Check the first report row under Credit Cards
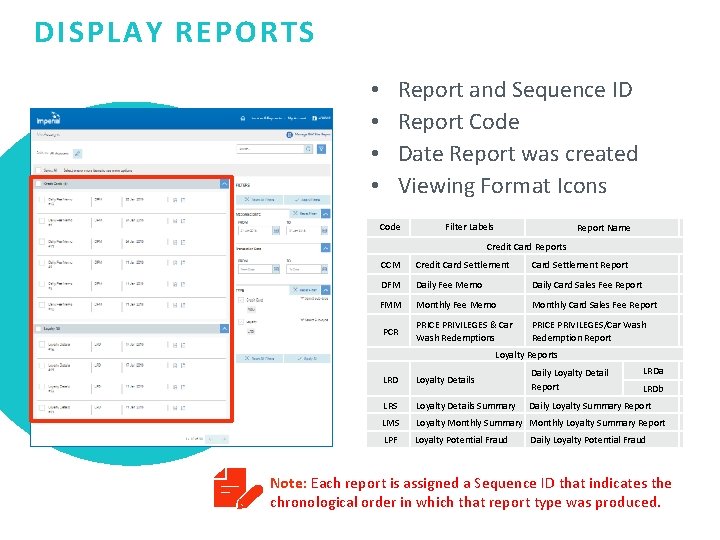720x540 pixels. 42,200
